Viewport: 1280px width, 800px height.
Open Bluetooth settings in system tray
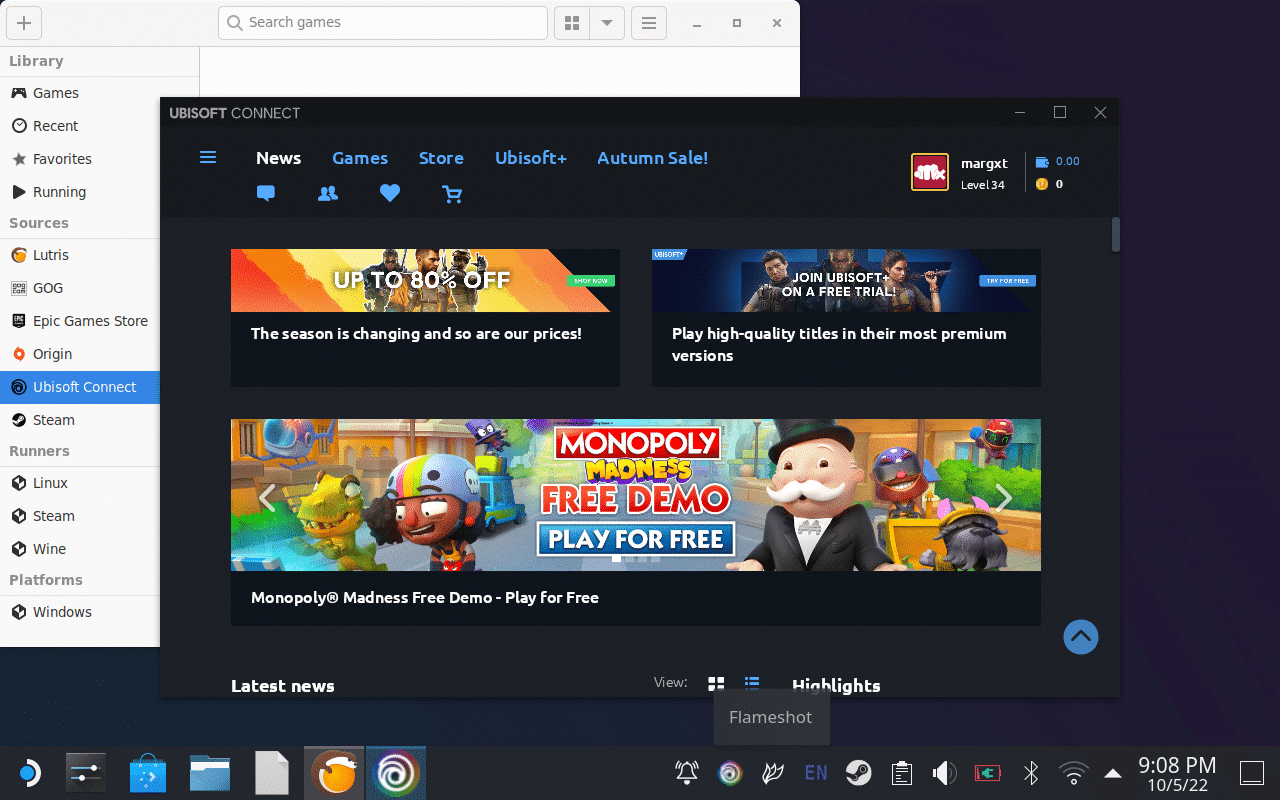(x=1031, y=773)
